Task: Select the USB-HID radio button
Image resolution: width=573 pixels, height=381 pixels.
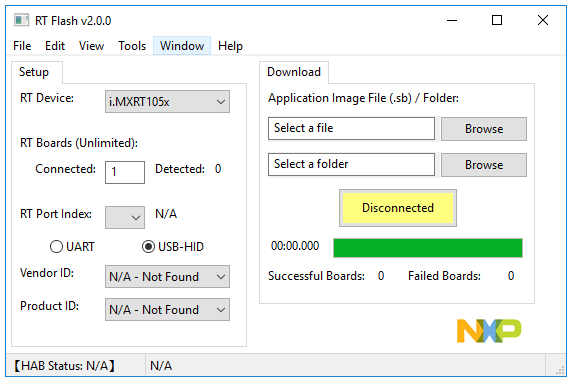Action: pyautogui.click(x=173, y=247)
